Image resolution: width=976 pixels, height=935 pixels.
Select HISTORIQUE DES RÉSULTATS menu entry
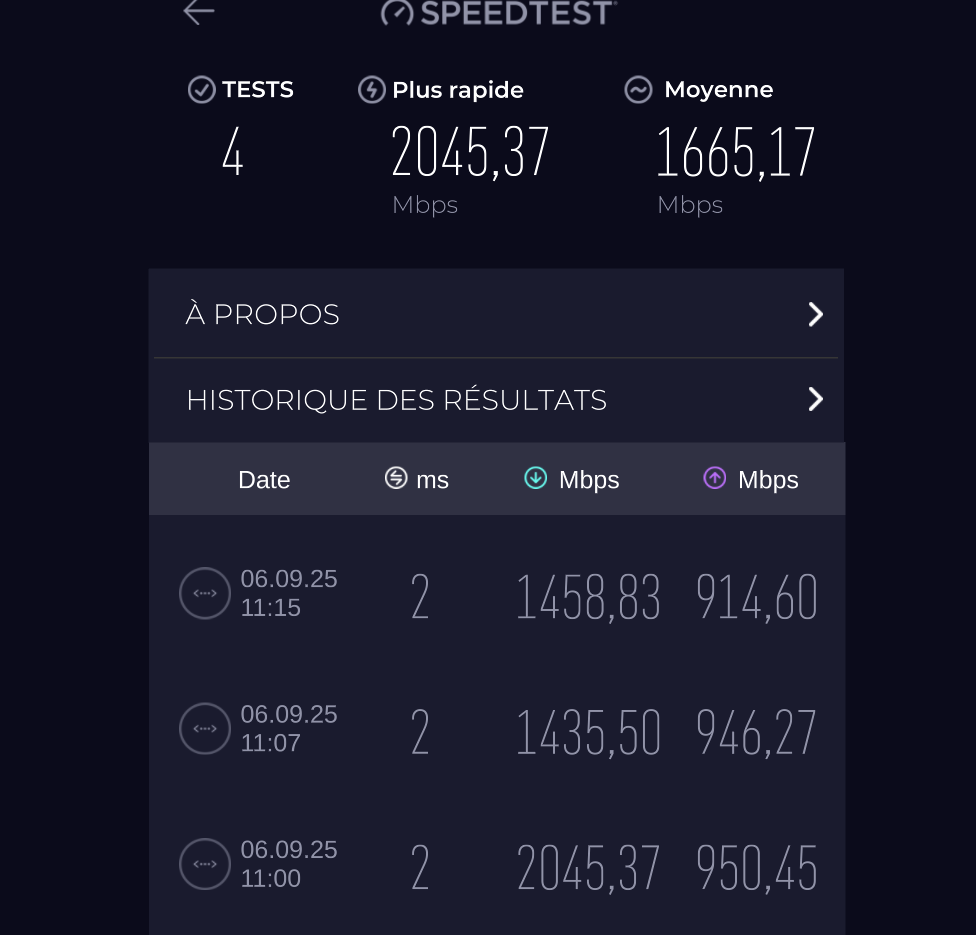pos(396,400)
